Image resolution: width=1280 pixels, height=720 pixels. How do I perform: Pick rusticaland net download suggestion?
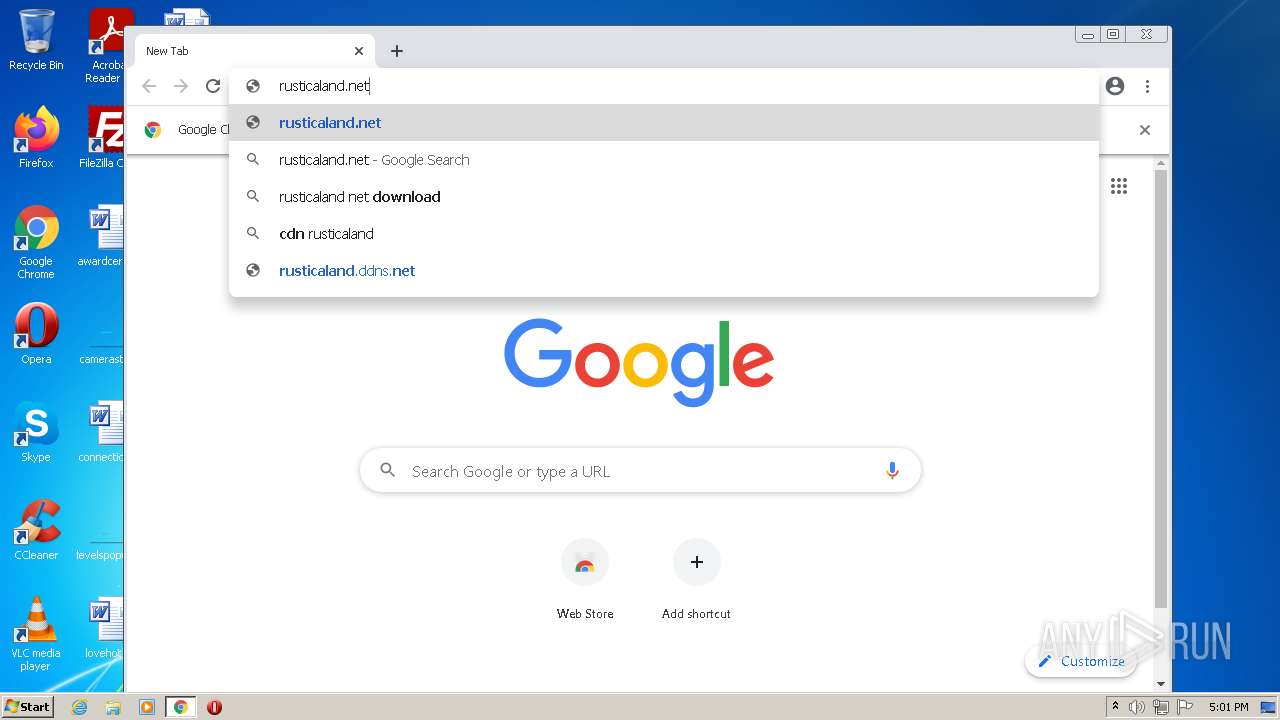click(x=664, y=197)
